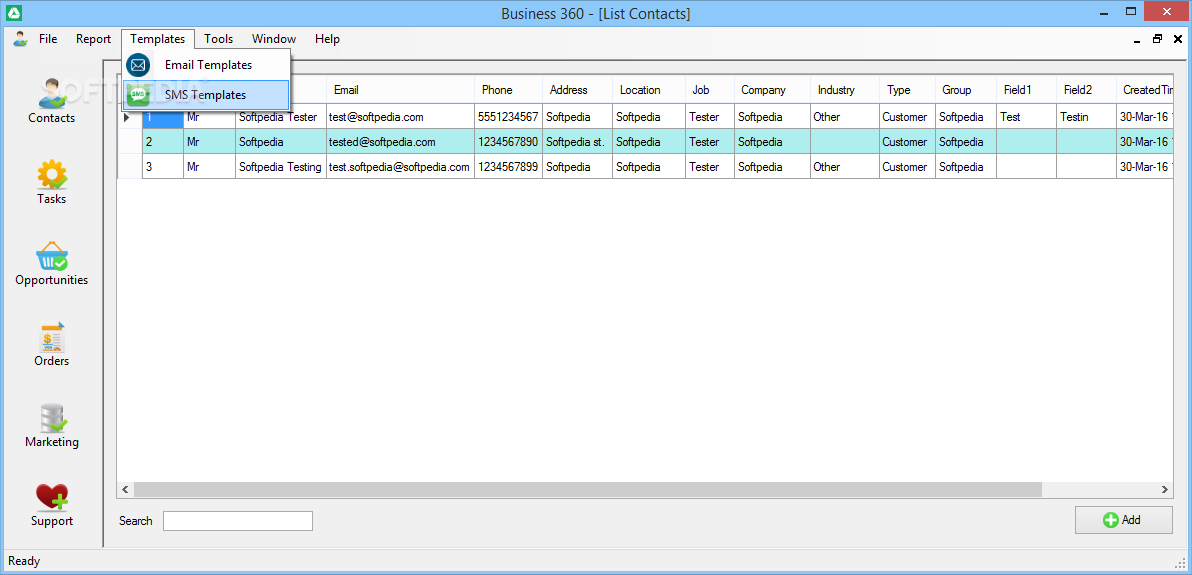The height and width of the screenshot is (575, 1192).
Task: Sort by the Company column header
Action: 772,90
